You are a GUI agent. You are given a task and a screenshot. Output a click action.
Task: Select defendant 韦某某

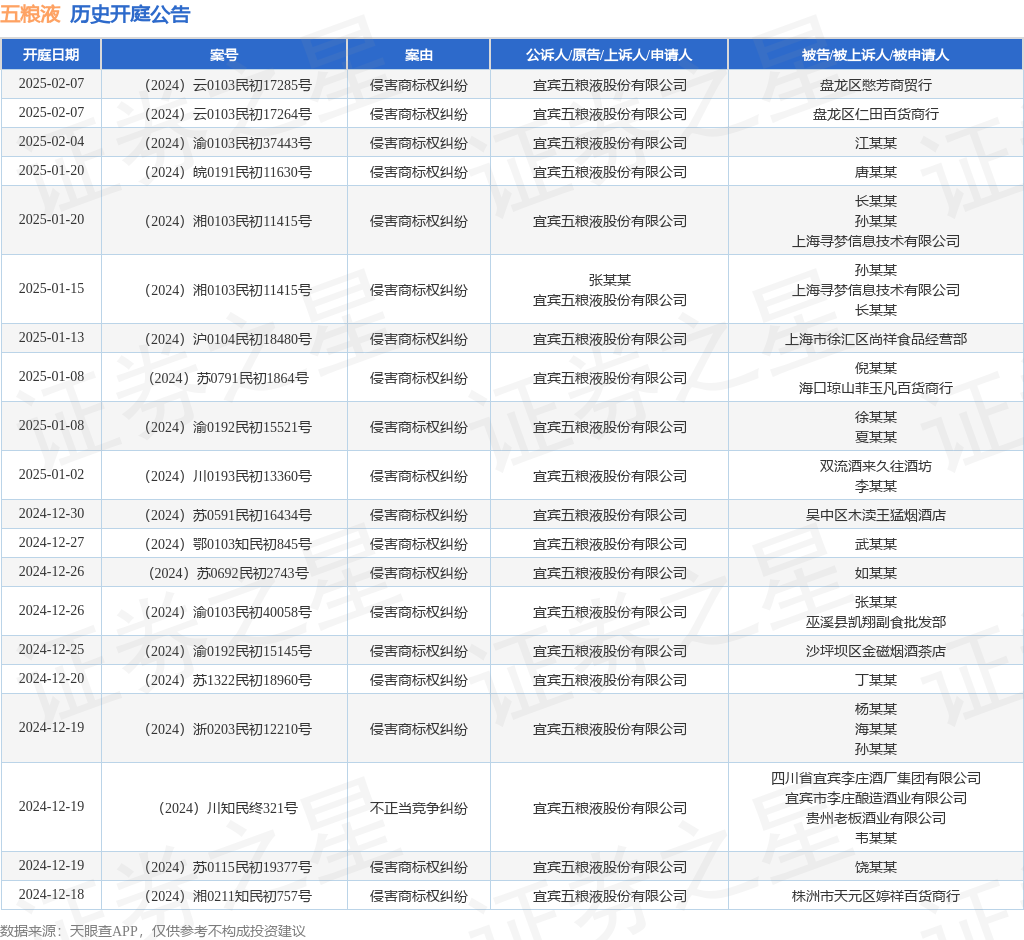[876, 838]
